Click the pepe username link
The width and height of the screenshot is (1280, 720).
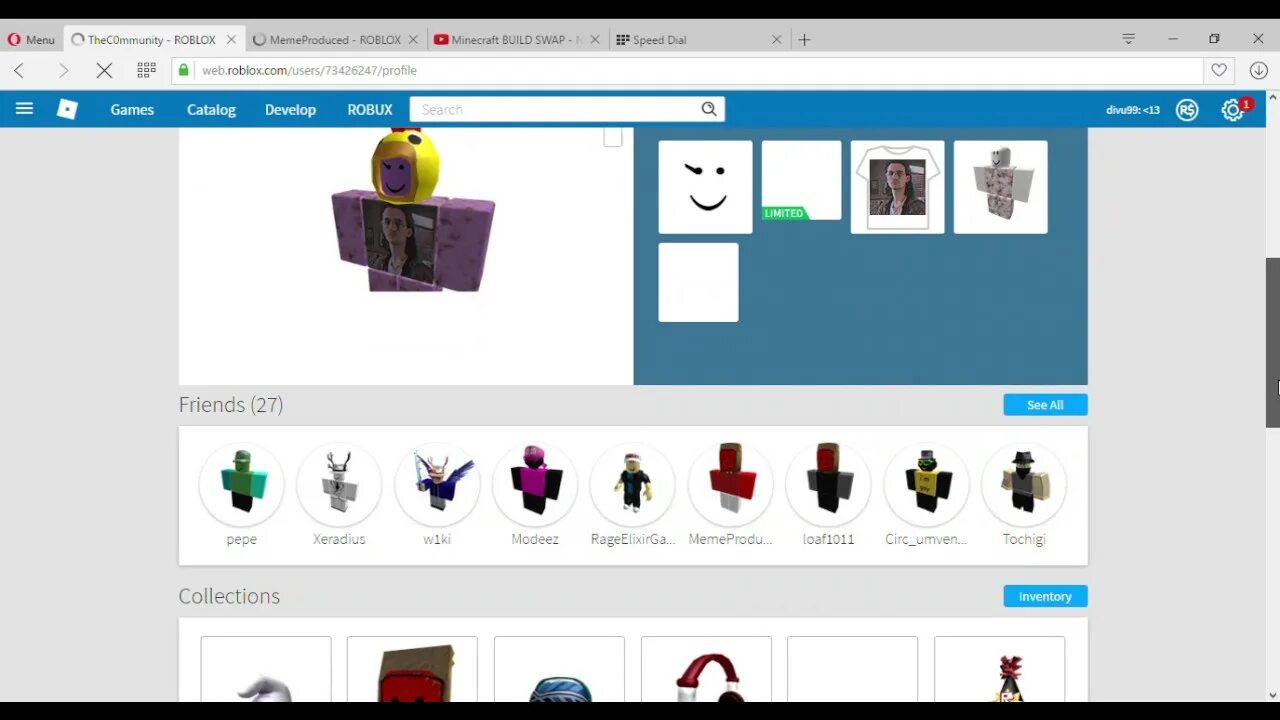coord(241,539)
